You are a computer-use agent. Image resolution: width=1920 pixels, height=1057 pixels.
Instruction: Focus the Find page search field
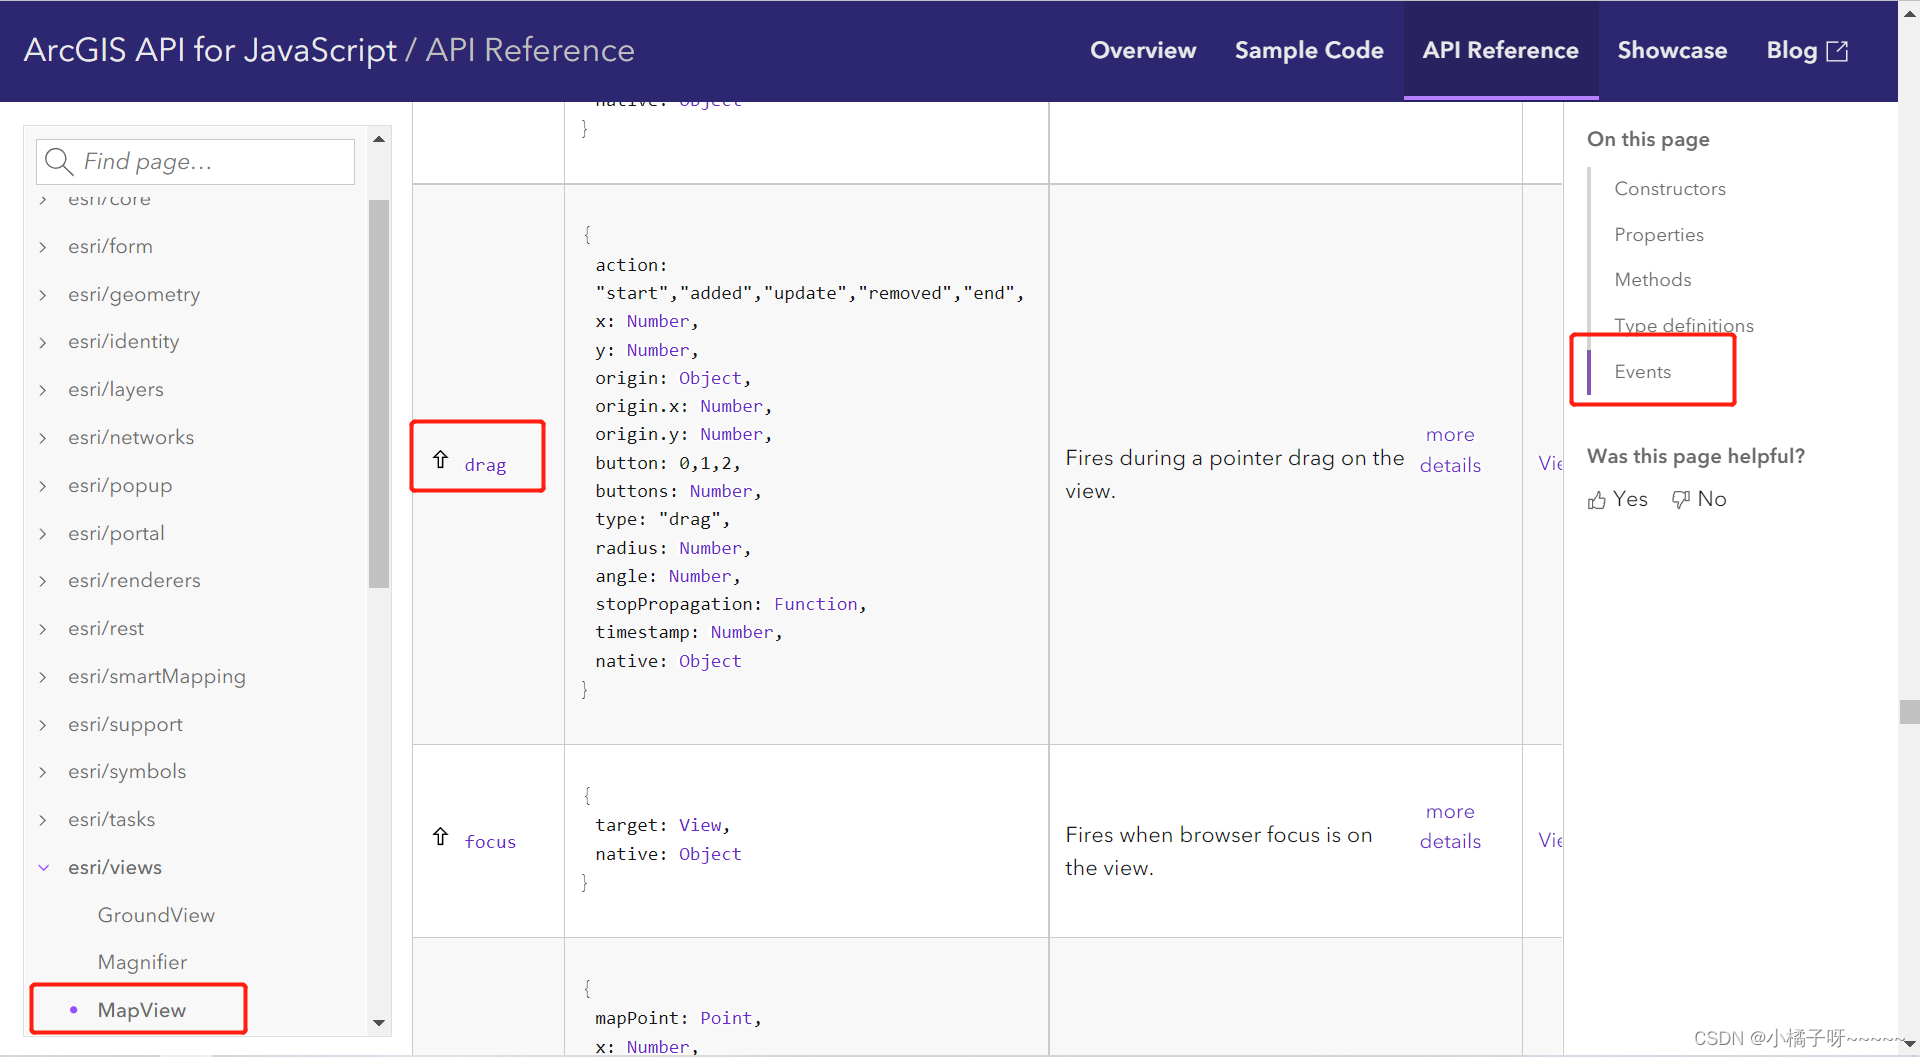196,161
